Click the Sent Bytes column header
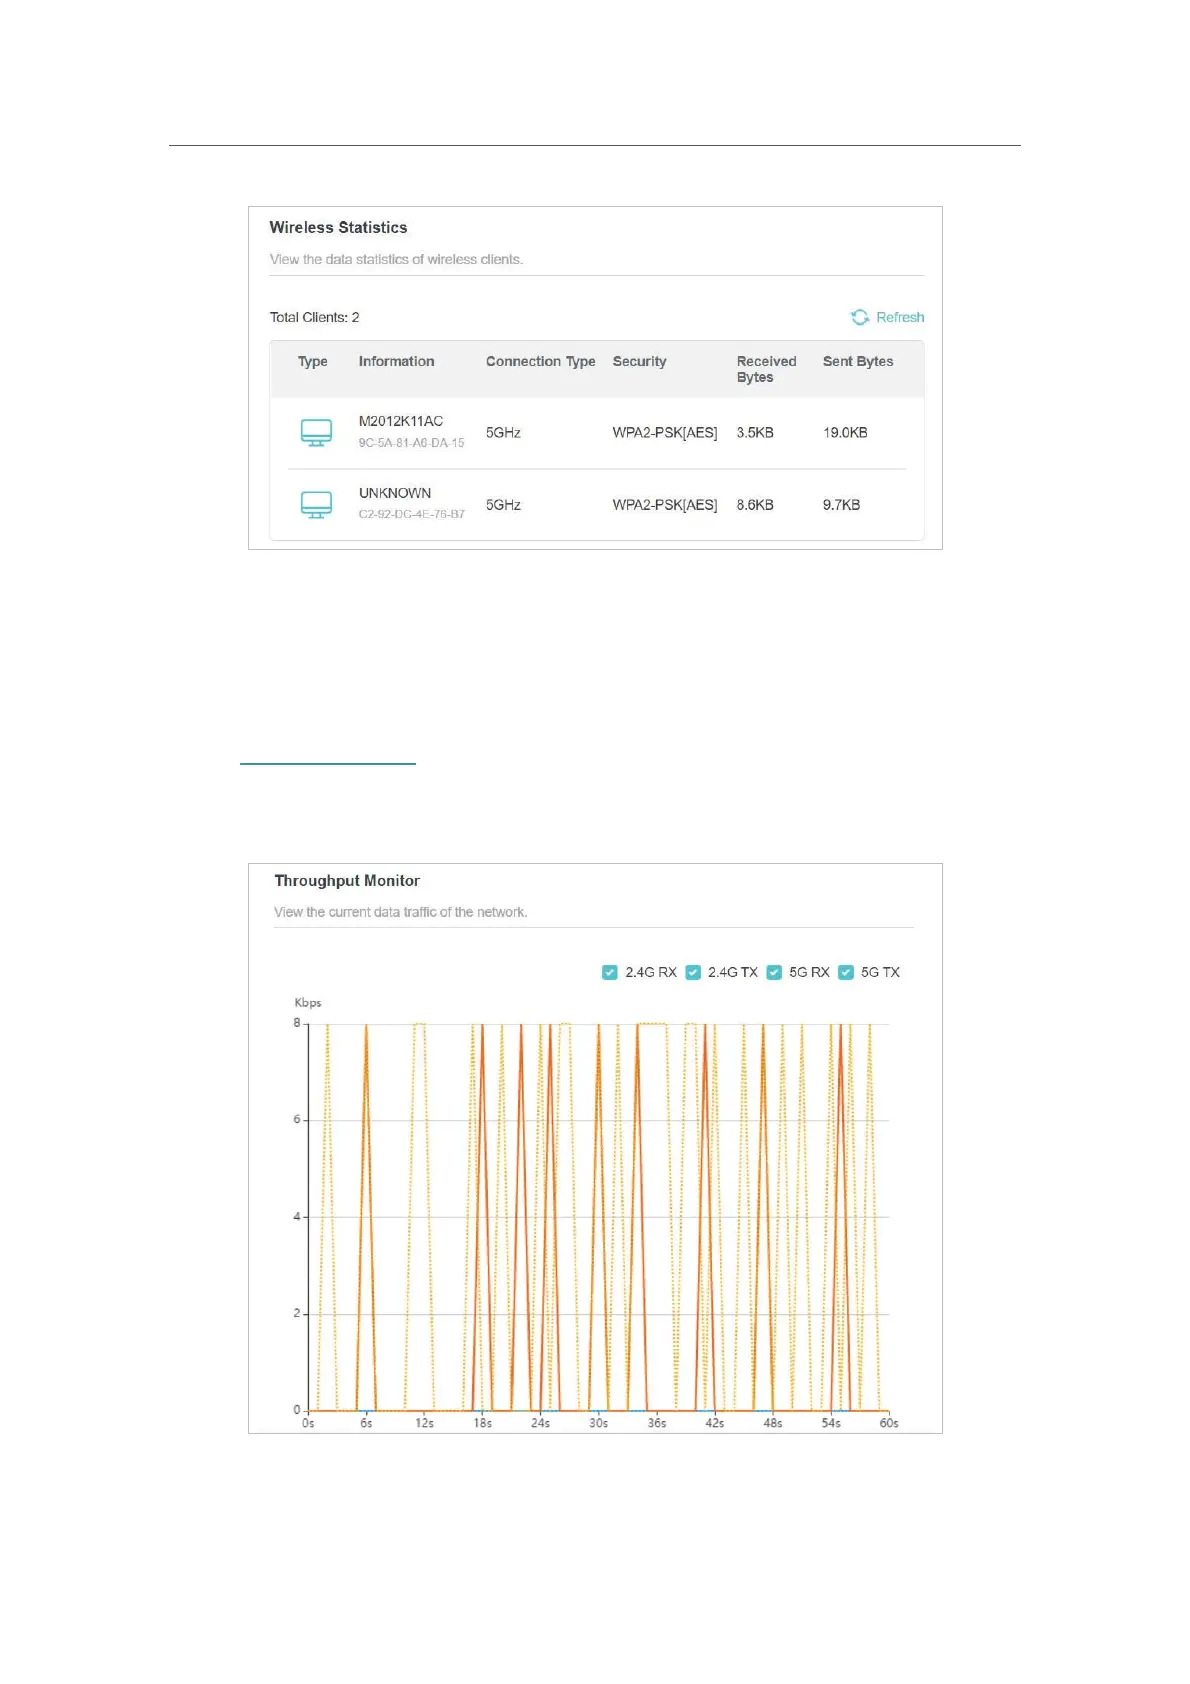Image resolution: width=1190 pixels, height=1684 pixels. click(x=858, y=361)
